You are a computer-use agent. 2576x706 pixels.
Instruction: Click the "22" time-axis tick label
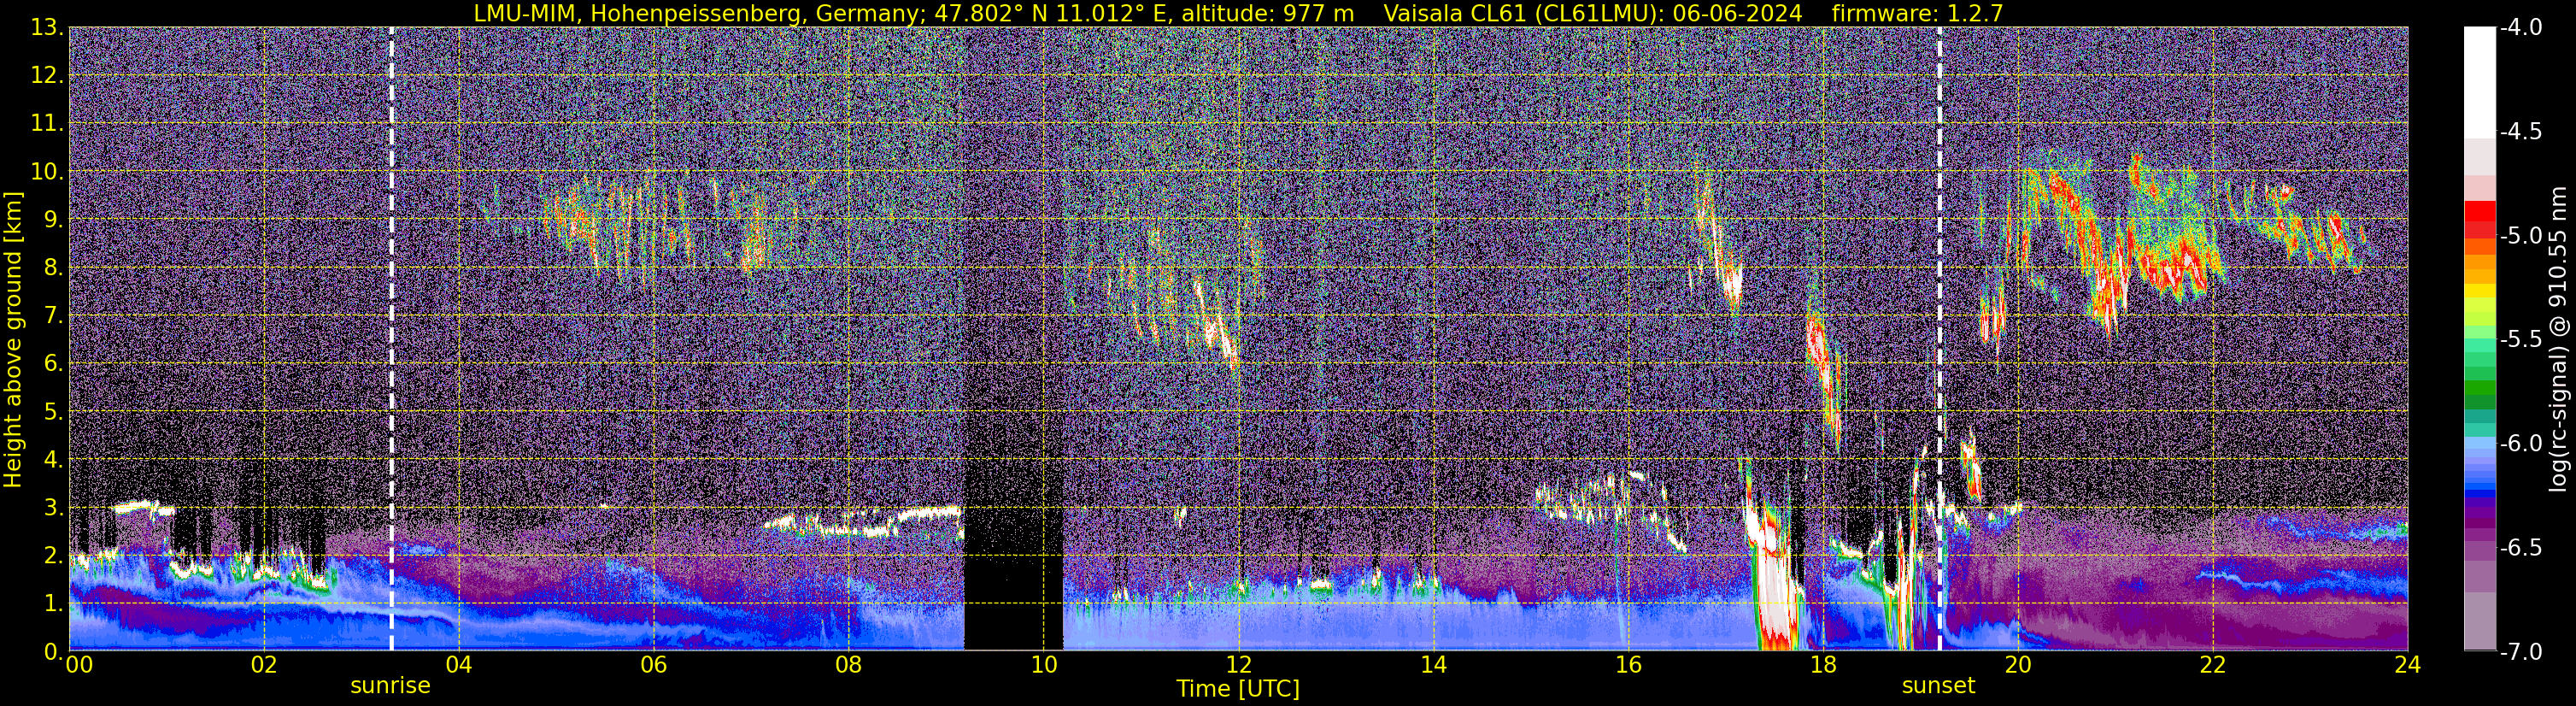[x=2213, y=665]
